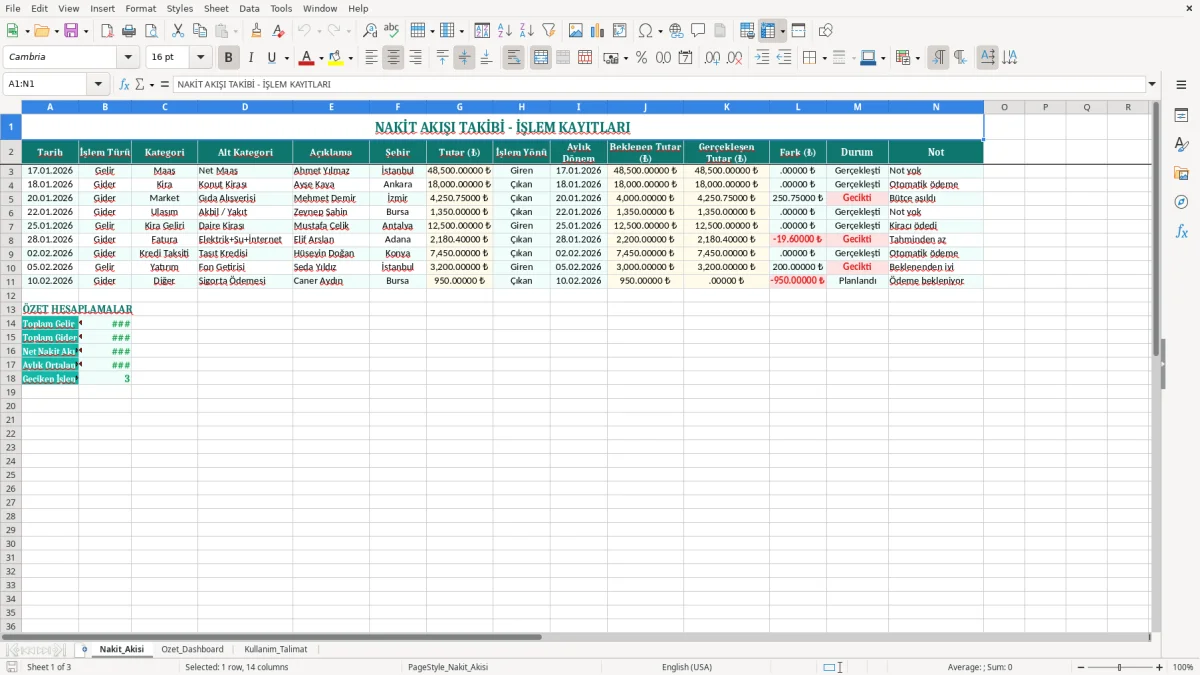The width and height of the screenshot is (1200, 675).
Task: Click the Zoom In plus button
Action: click(1160, 667)
